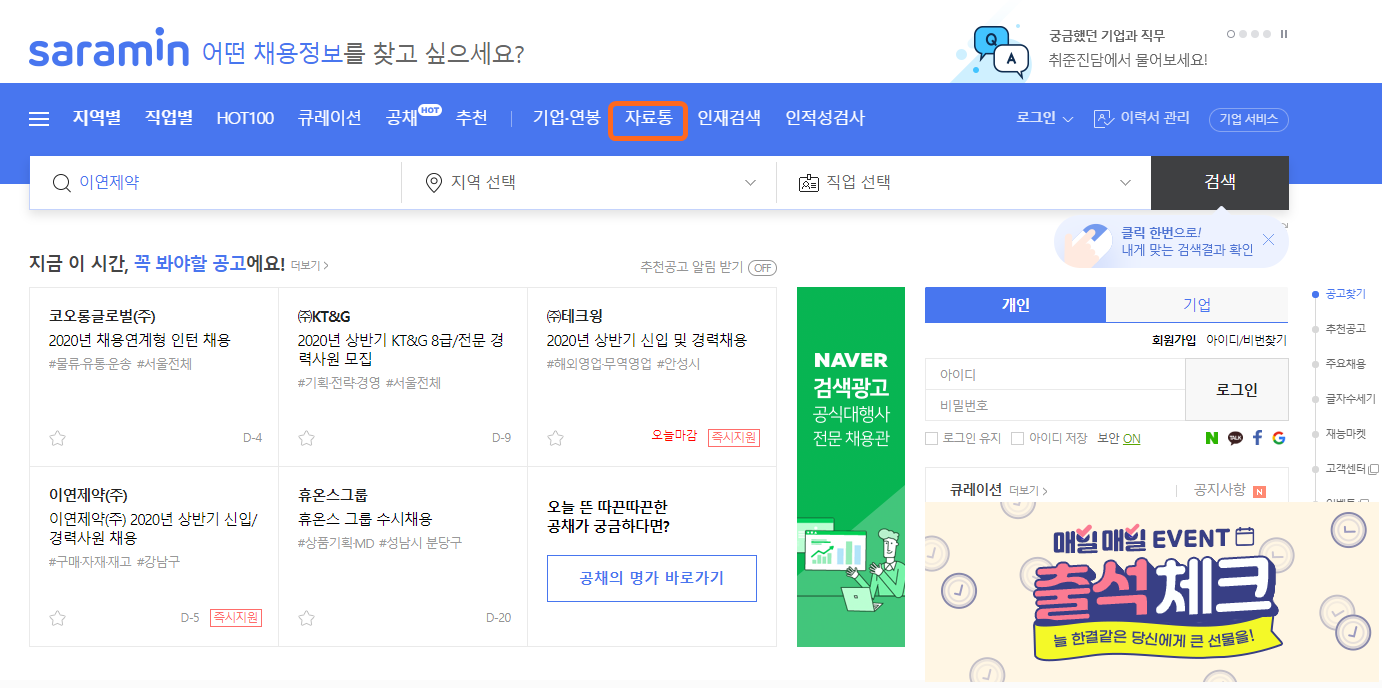Screen dimensions: 1382x688
Task: Click 즉시지원 on 테크윙 posting
Action: [734, 437]
